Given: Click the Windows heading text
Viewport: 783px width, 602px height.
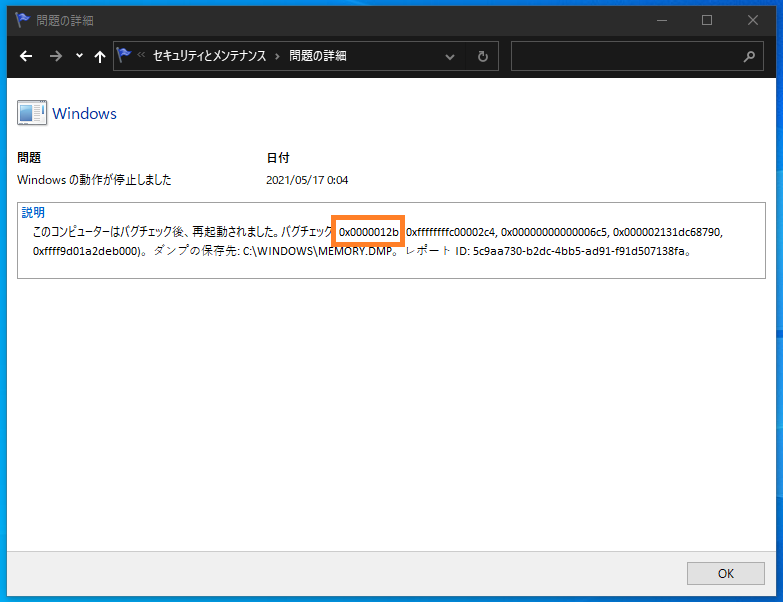Looking at the screenshot, I should [x=84, y=114].
